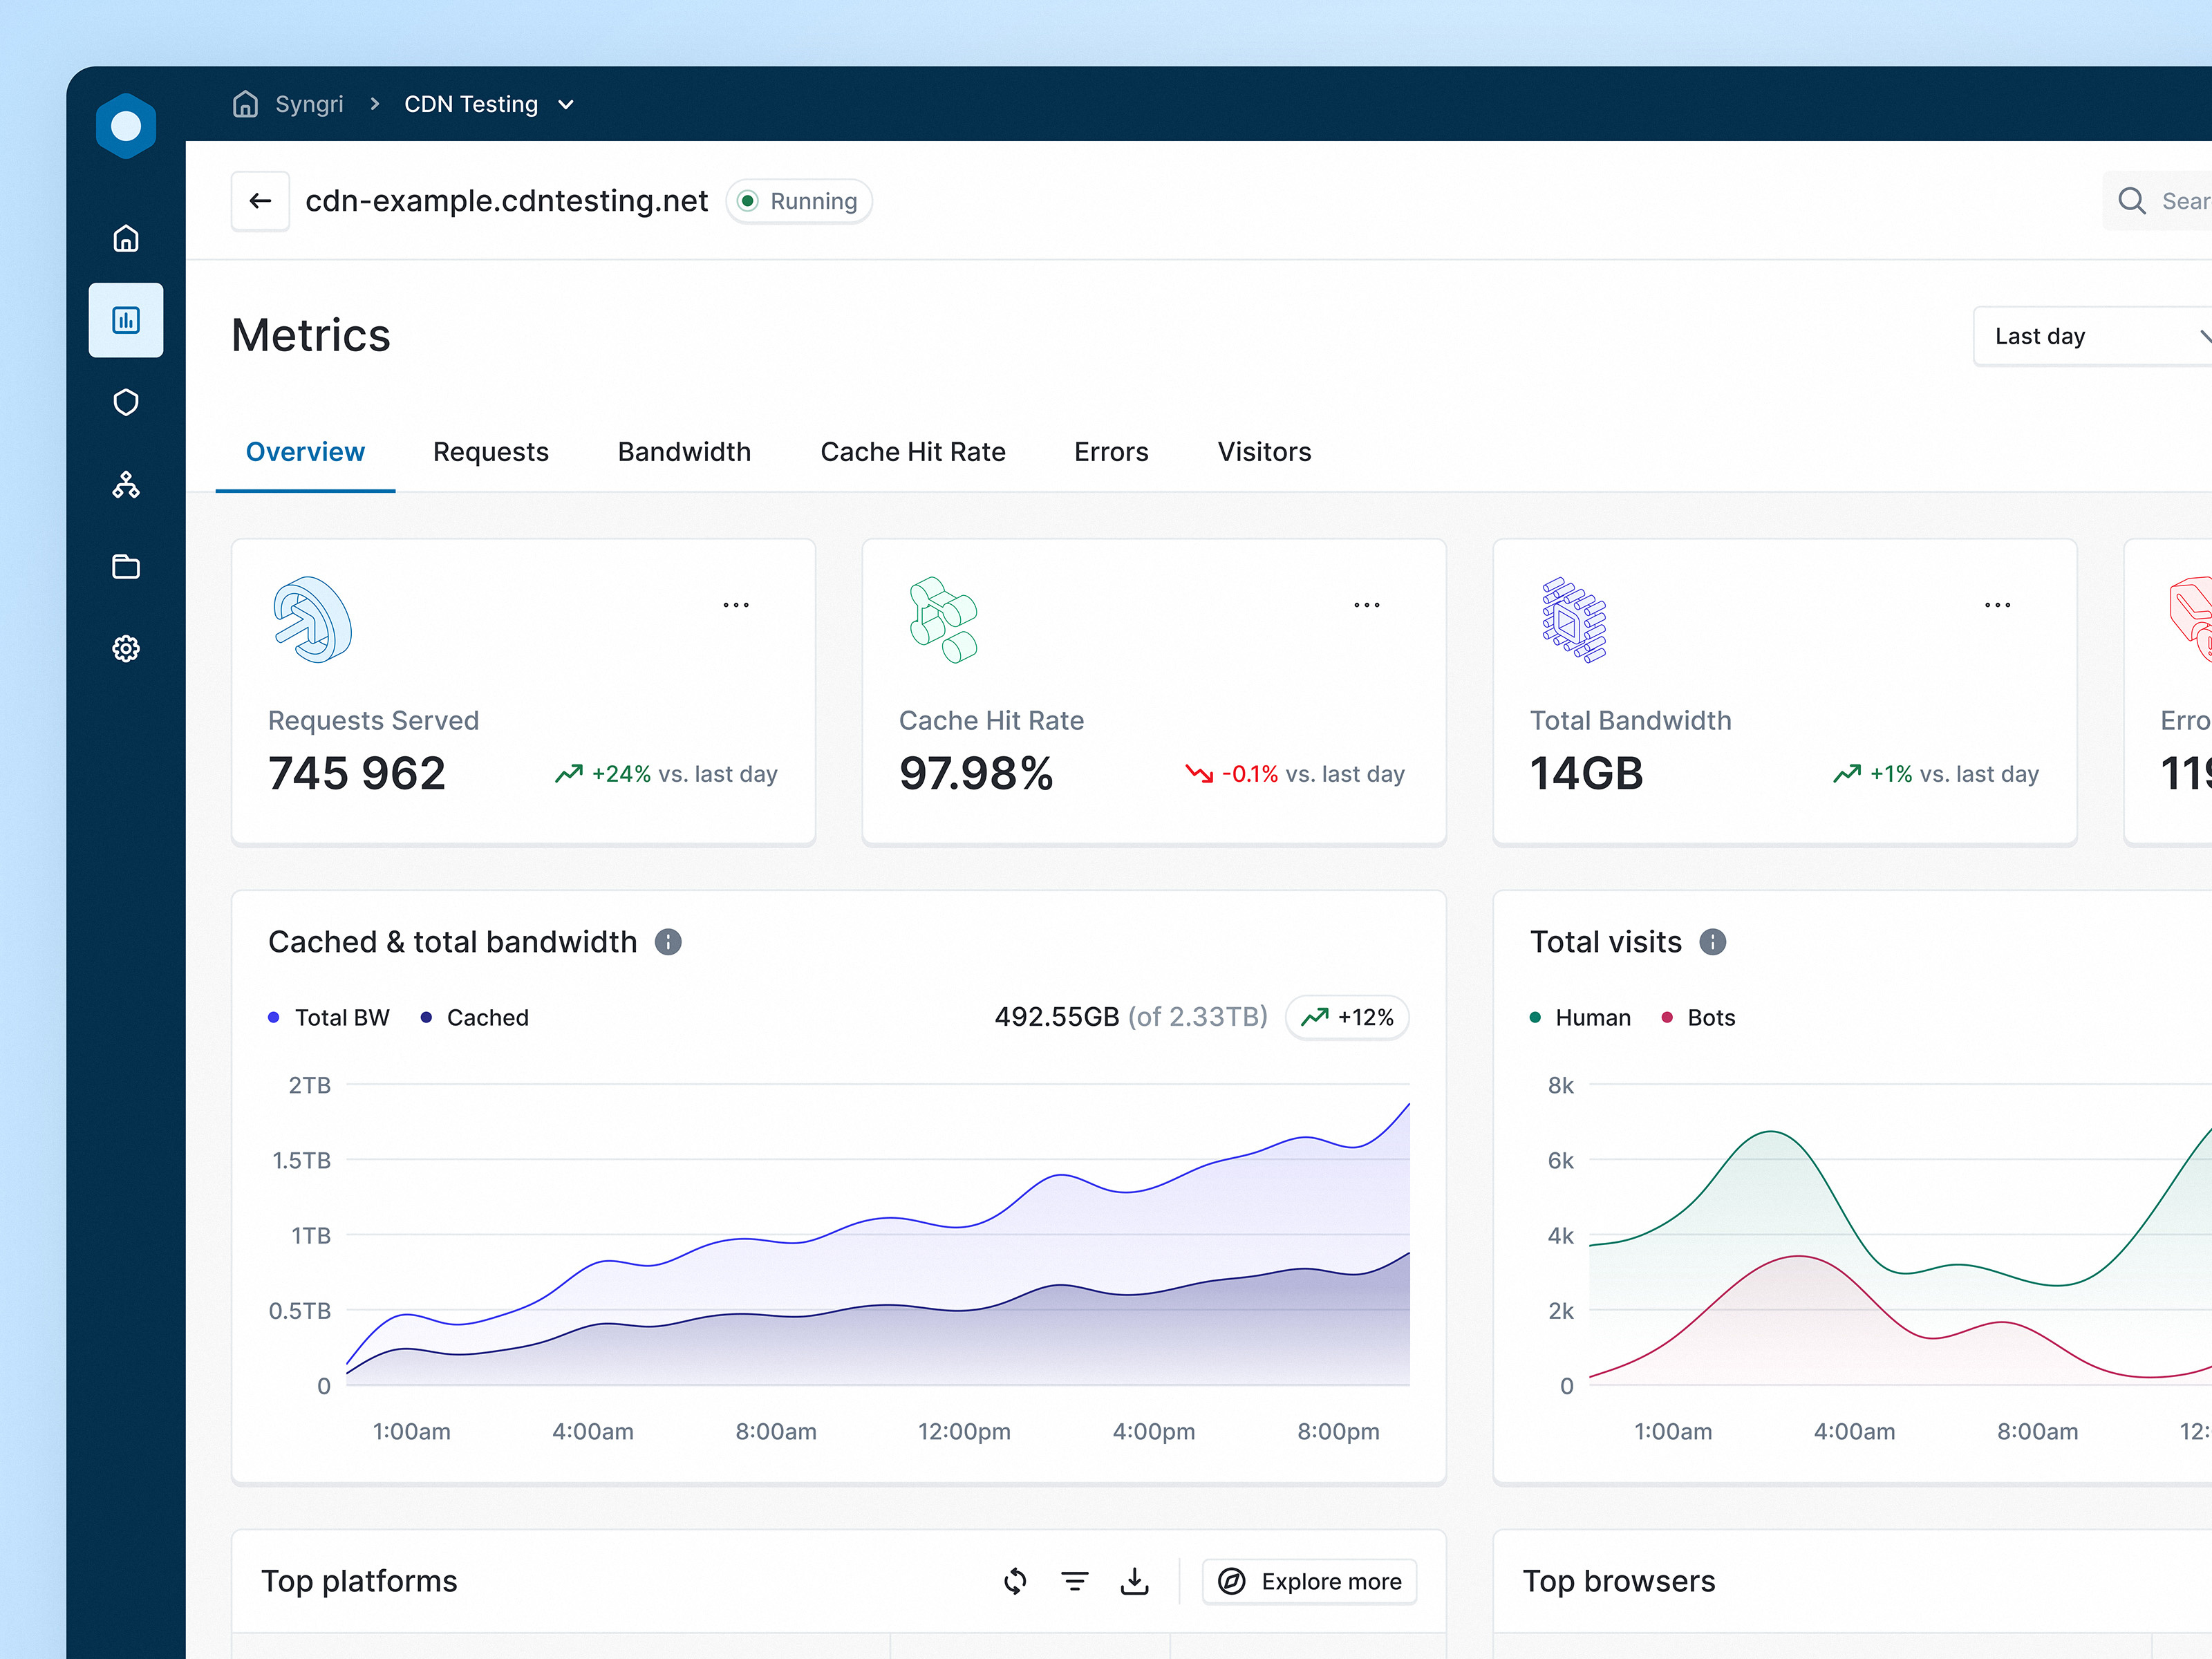Click the Syngri breadcrumb home icon
The height and width of the screenshot is (1659, 2212).
[x=246, y=104]
